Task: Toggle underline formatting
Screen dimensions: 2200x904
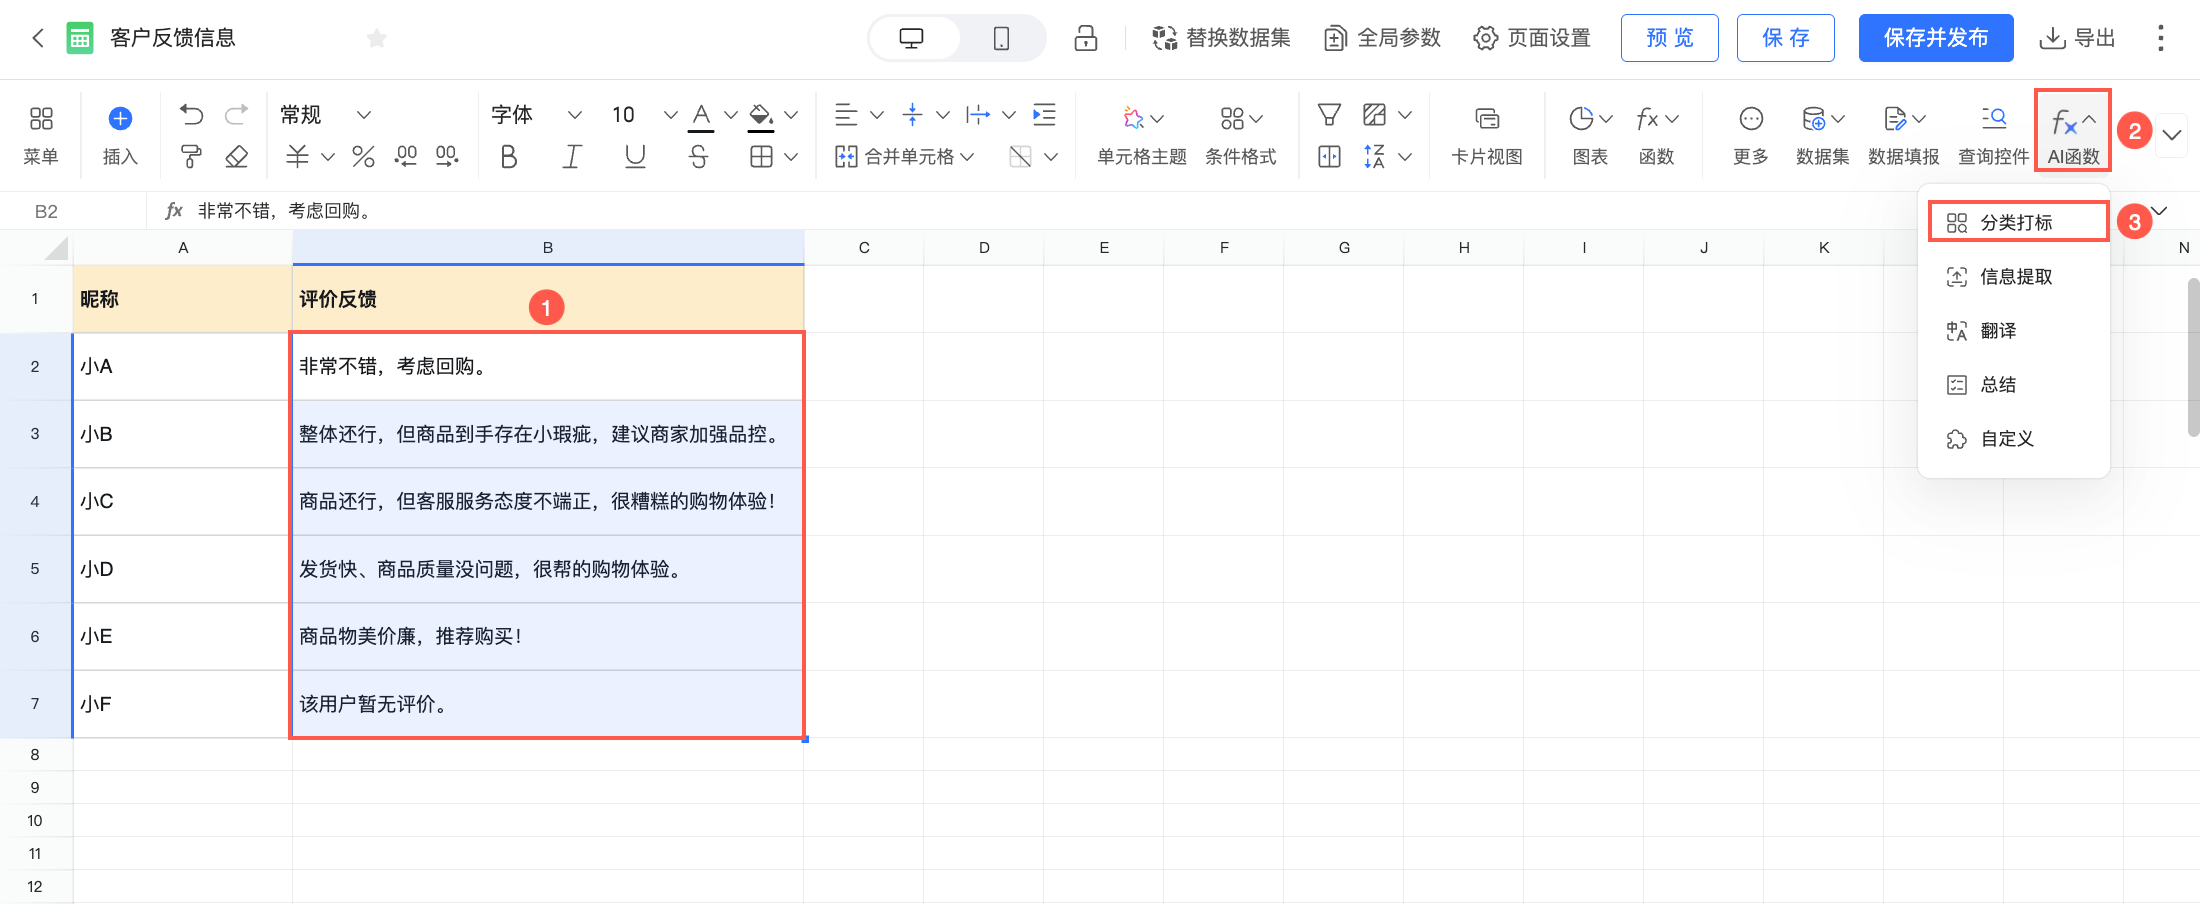Action: (635, 157)
